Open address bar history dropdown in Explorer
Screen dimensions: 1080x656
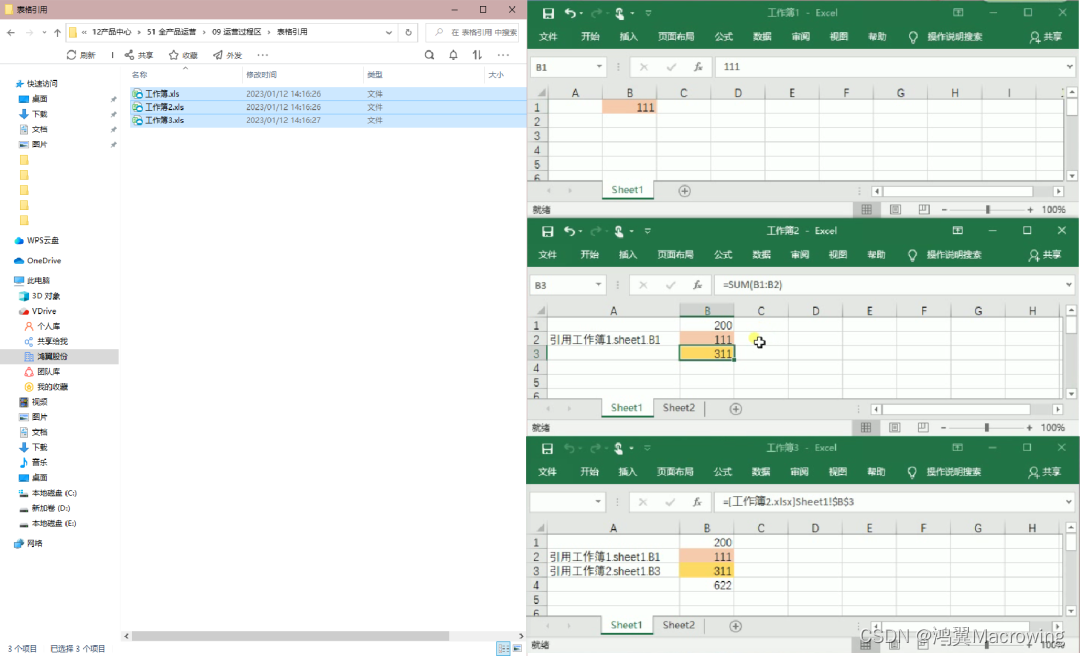(389, 32)
